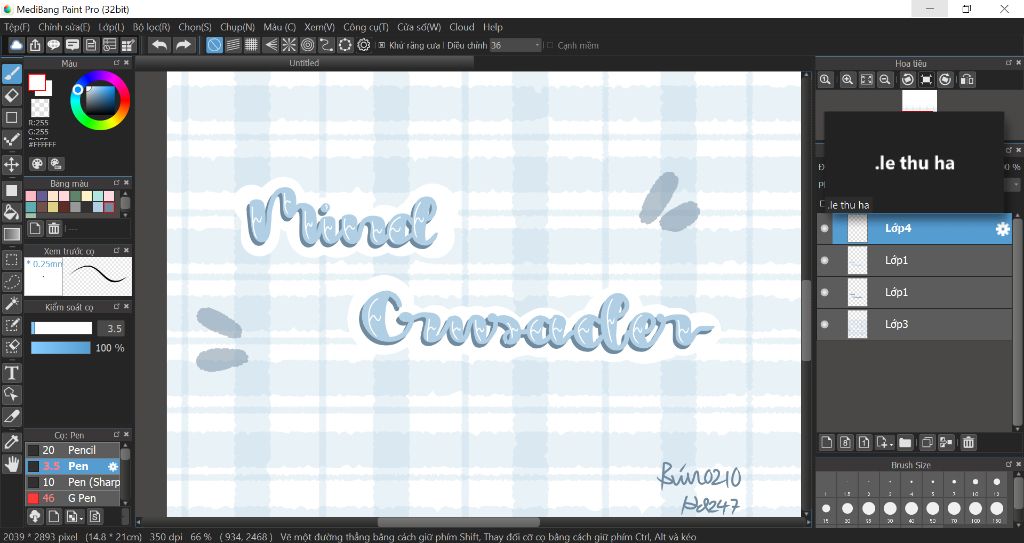Image resolution: width=1024 pixels, height=543 pixels.
Task: Switch to the Untitled canvas tab
Action: click(304, 63)
